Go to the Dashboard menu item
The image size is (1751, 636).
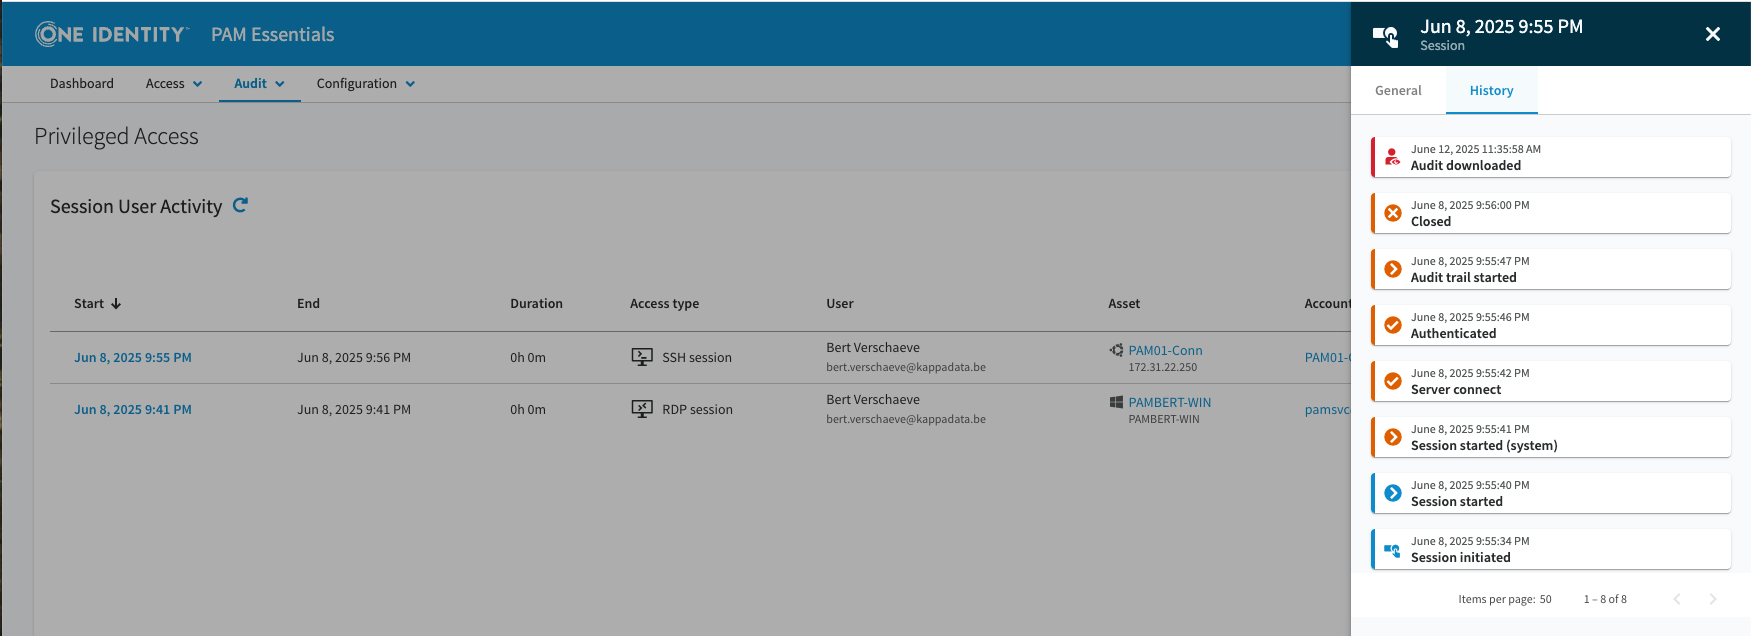pos(82,84)
